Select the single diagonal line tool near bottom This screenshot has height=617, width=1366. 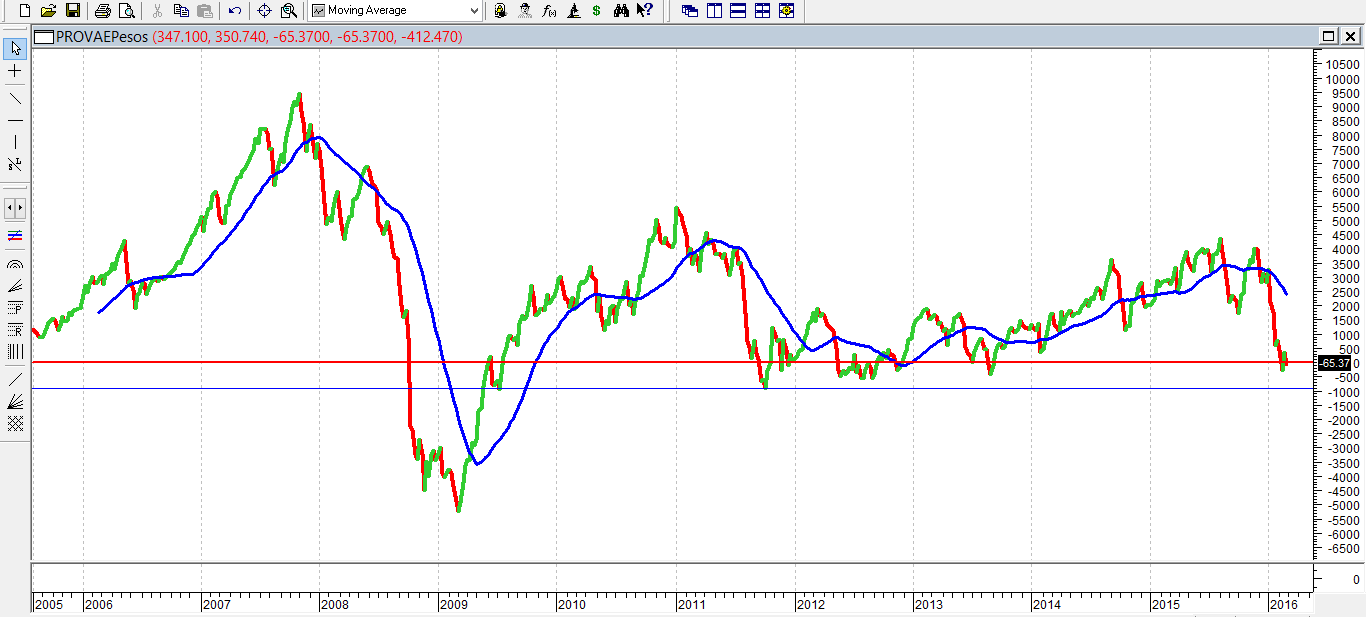click(x=15, y=379)
